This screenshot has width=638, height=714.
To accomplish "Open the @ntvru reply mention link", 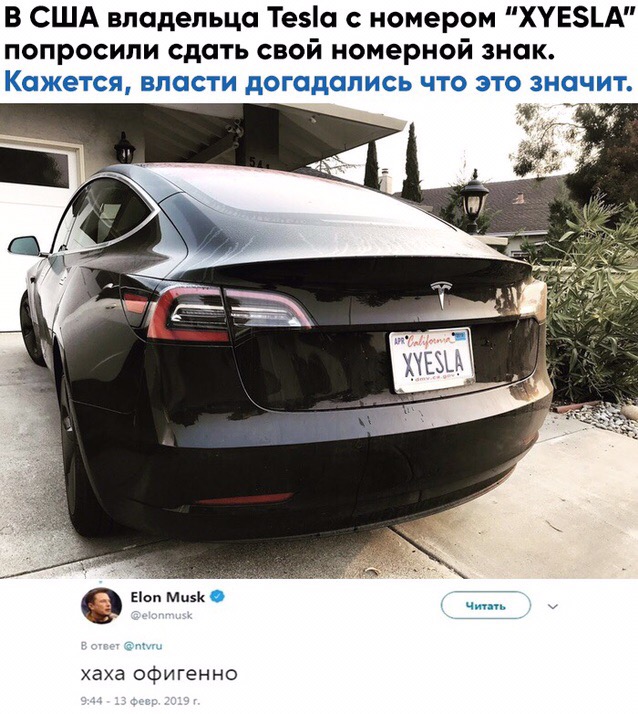I will (143, 645).
